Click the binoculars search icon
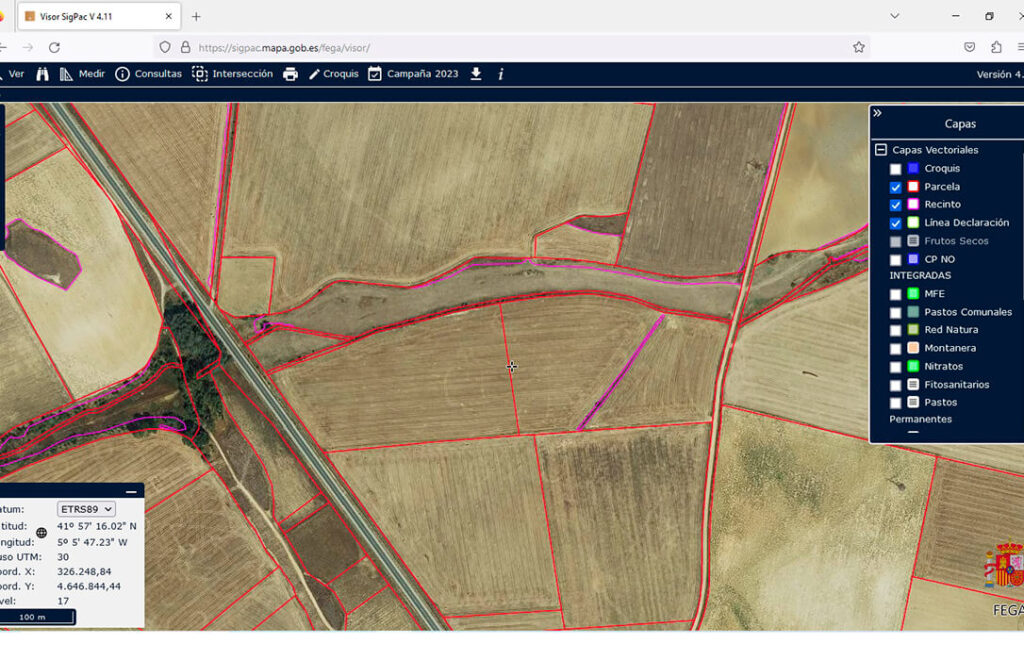The image size is (1024, 660). 43,74
